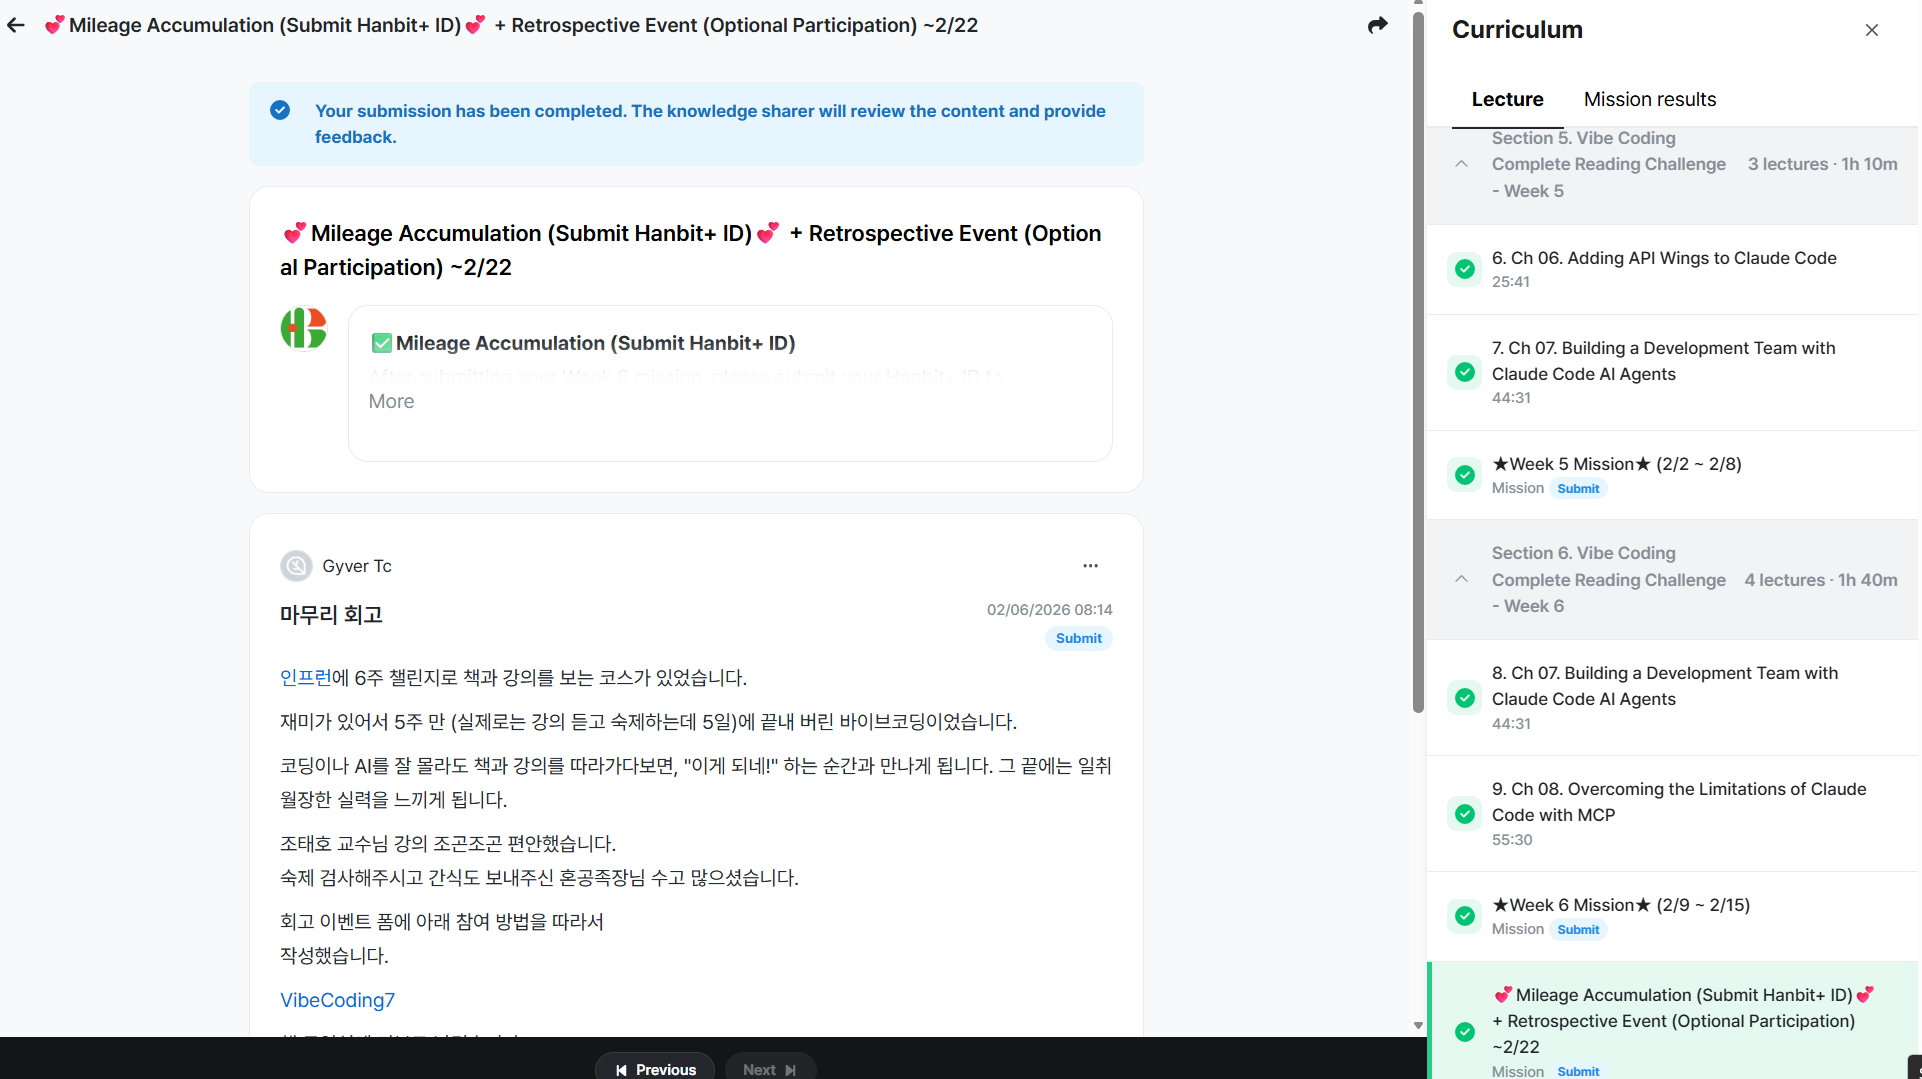Click the green checkbox emoji before Mileage Accumulation

click(381, 343)
